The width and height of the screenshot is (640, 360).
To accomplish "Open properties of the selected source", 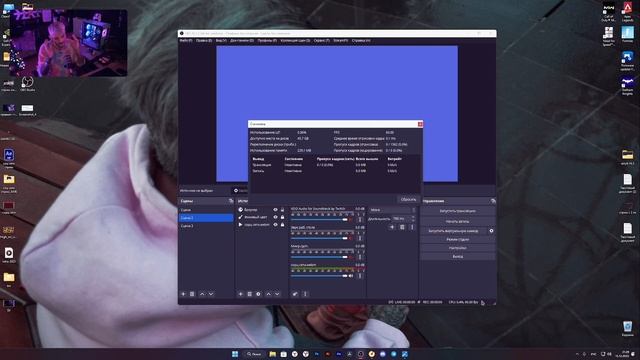I will click(258, 294).
